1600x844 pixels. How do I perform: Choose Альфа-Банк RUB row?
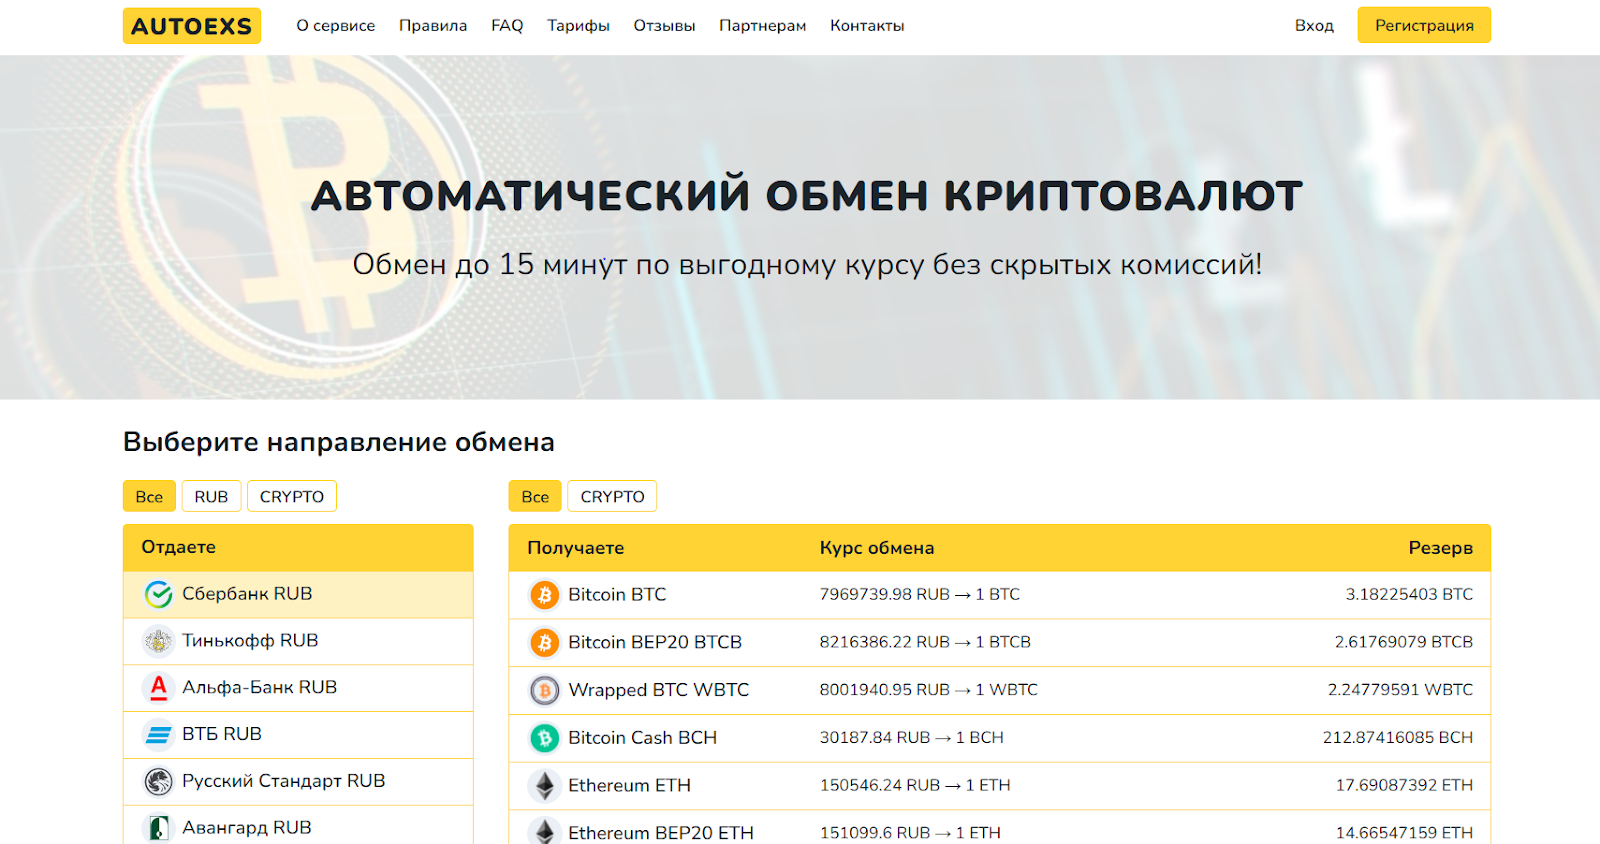click(298, 688)
